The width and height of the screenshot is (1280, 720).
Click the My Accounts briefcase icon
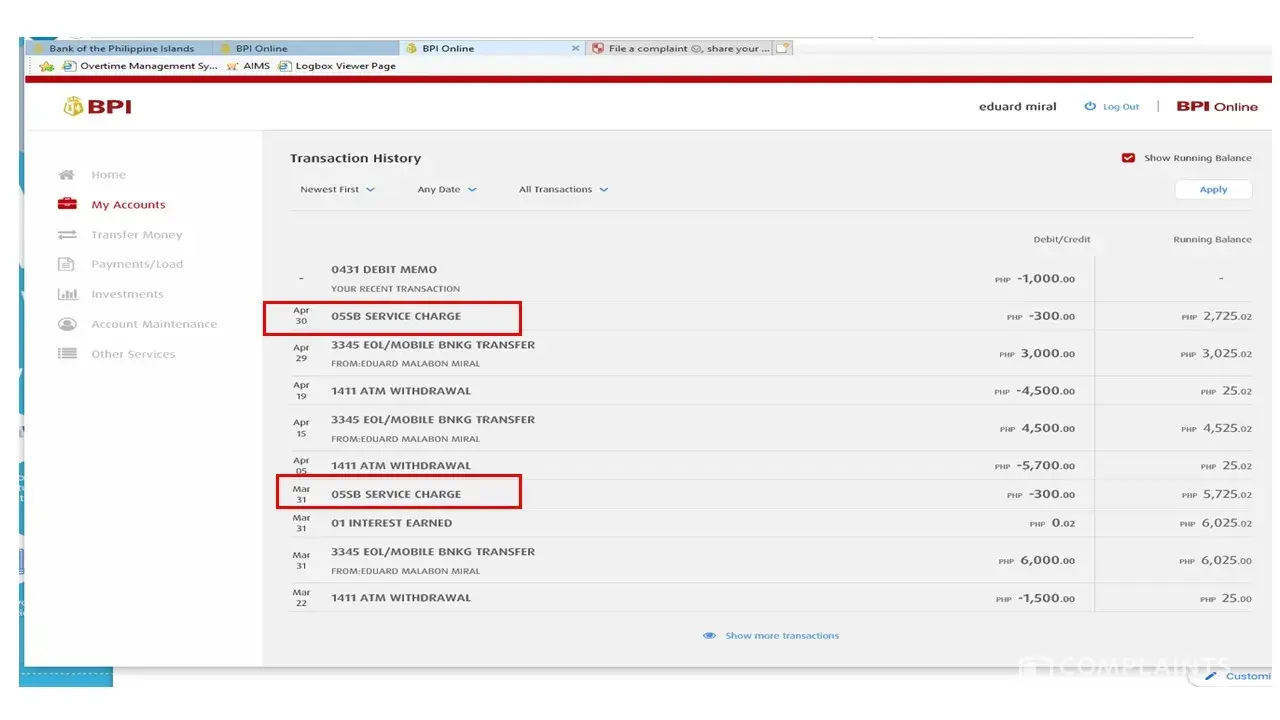(x=67, y=204)
